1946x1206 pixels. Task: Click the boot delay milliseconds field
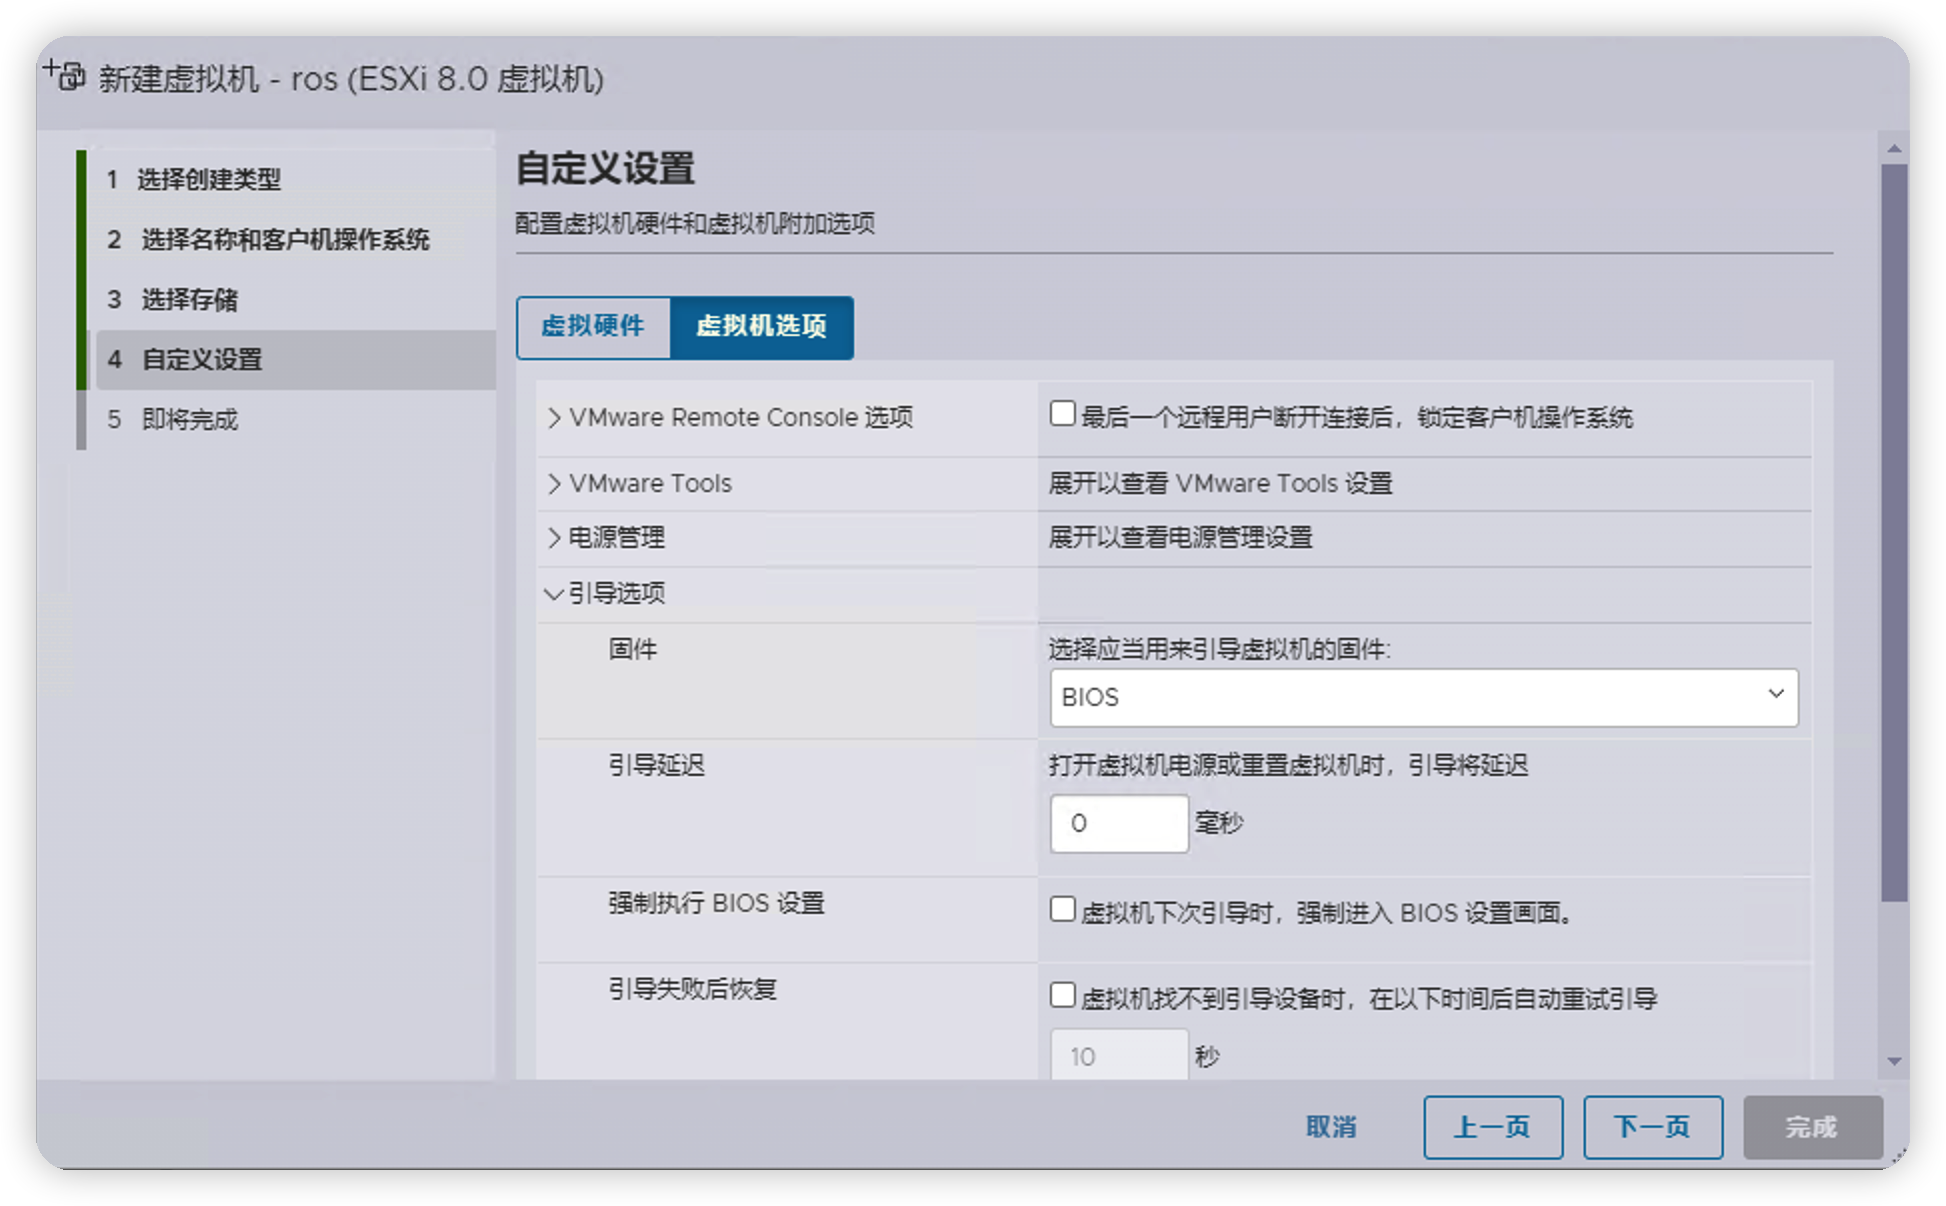click(x=1118, y=824)
